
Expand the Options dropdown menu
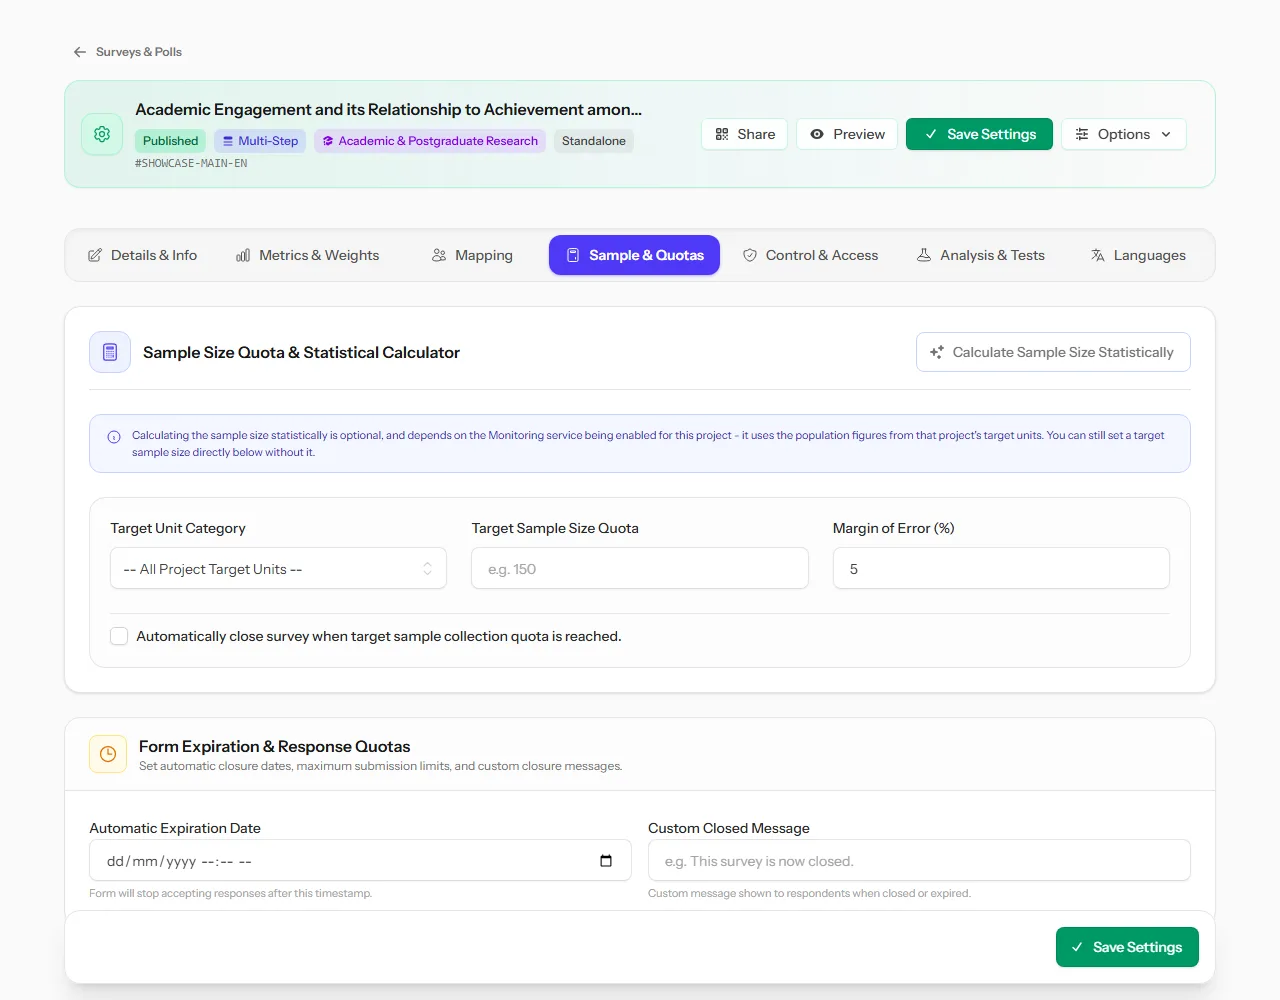[1124, 134]
